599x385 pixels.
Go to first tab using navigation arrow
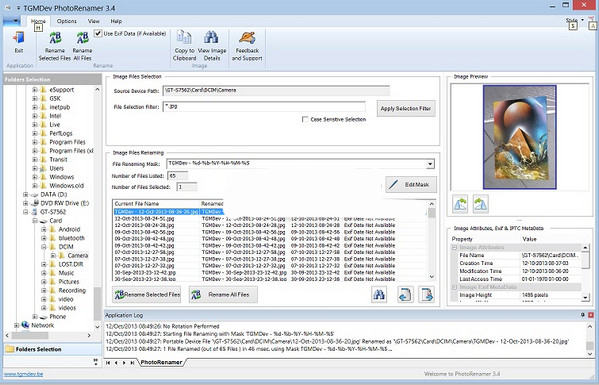point(108,362)
